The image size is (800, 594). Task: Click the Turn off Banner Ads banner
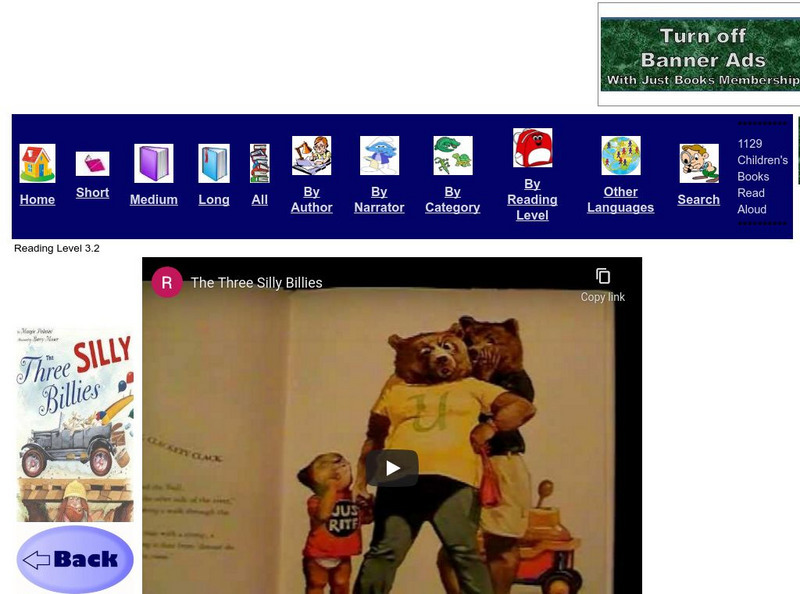click(700, 55)
